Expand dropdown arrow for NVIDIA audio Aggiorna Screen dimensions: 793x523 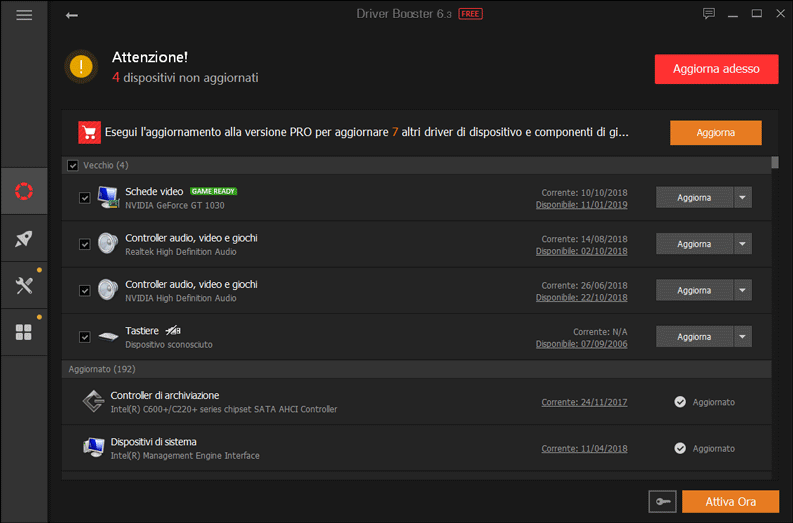pyautogui.click(x=742, y=290)
